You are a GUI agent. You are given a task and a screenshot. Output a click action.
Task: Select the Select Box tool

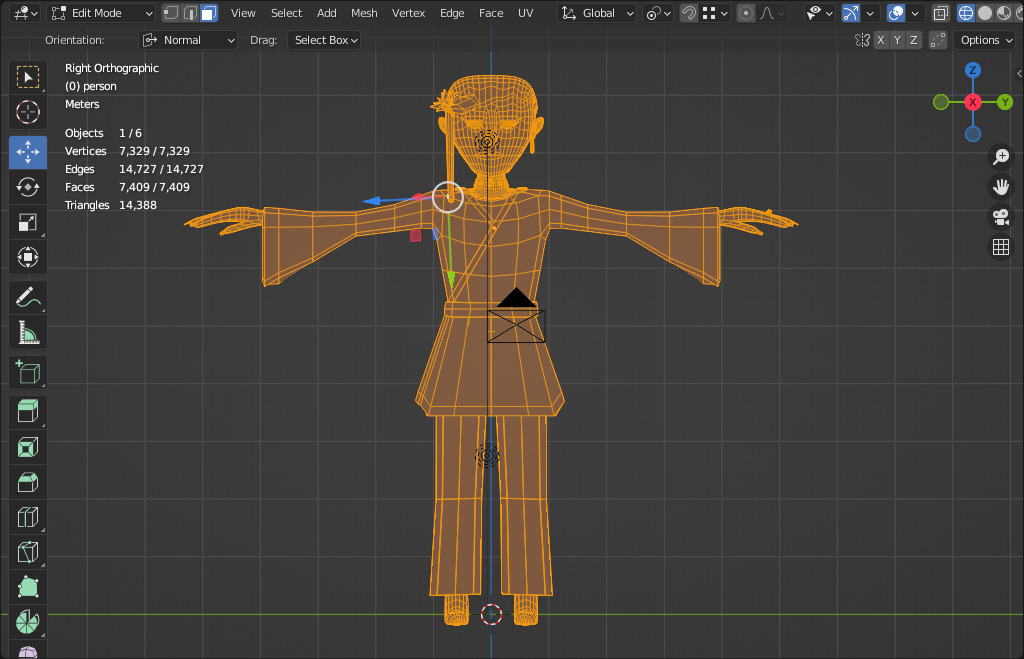tap(27, 78)
